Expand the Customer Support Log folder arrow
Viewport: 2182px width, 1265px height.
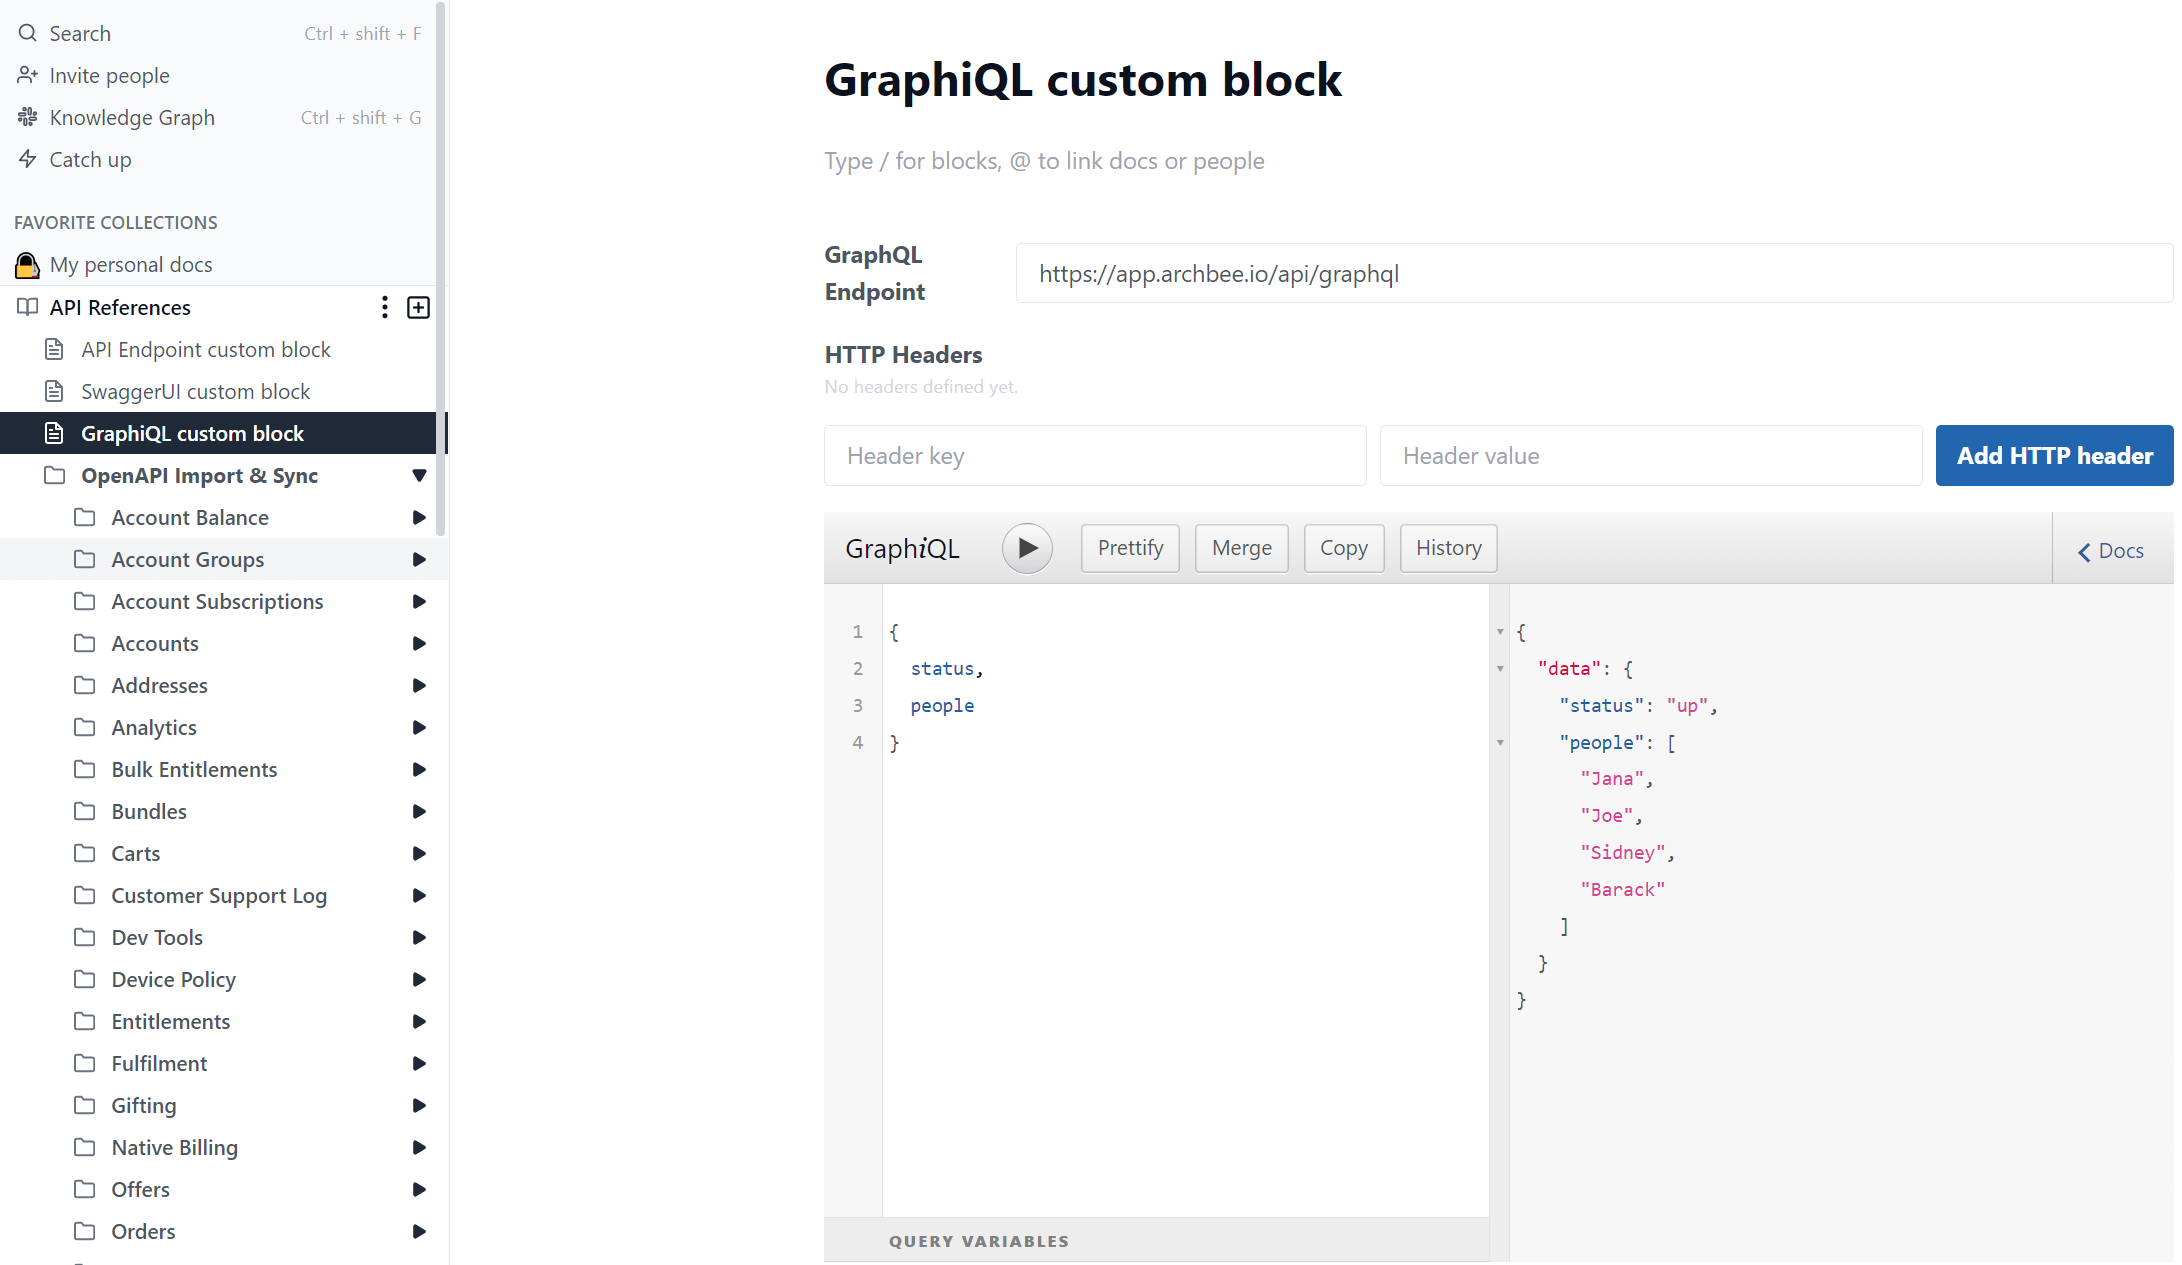pyautogui.click(x=419, y=895)
